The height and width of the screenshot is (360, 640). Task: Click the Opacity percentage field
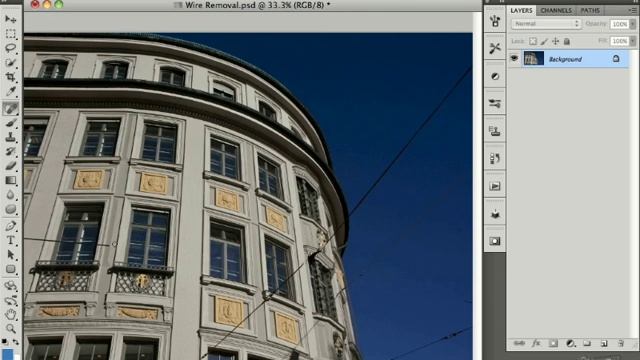619,24
